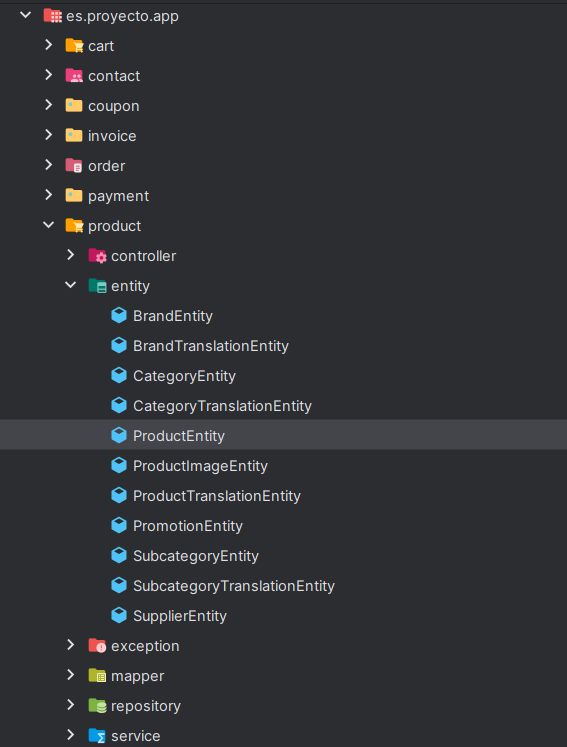Expand the exception folder

tap(71, 645)
